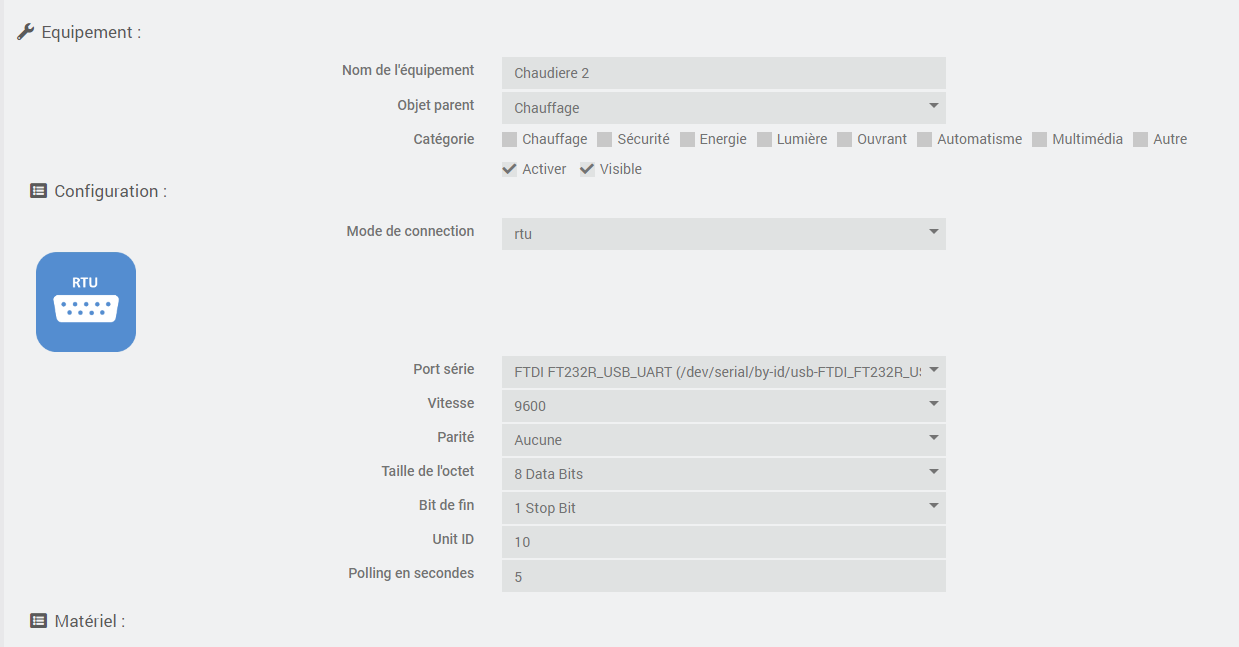The width and height of the screenshot is (1239, 647).
Task: Open the Port série dropdown list
Action: 723,372
